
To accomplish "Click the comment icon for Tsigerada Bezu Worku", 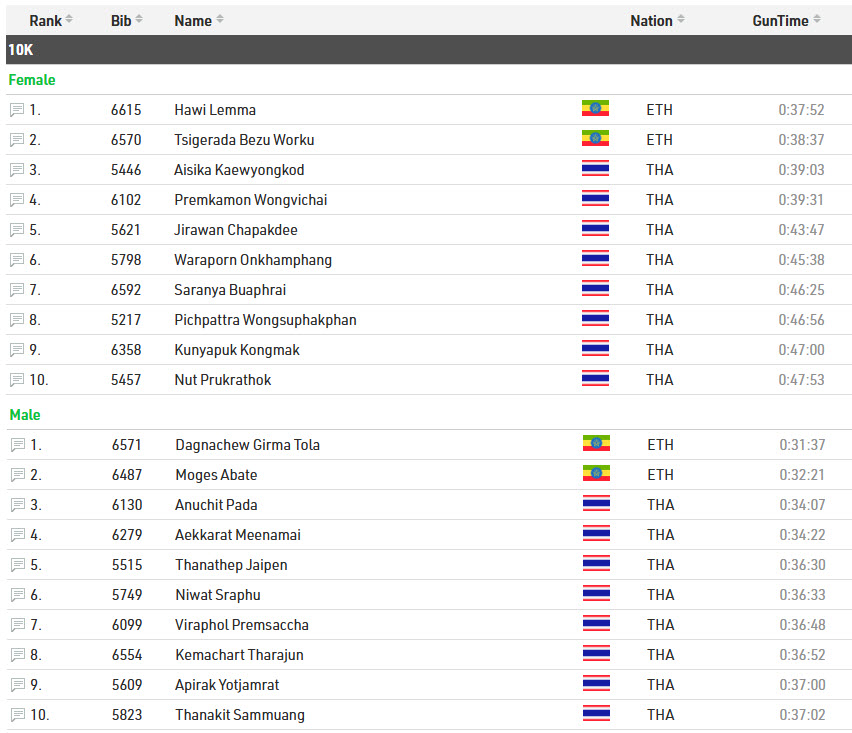I will [17, 140].
